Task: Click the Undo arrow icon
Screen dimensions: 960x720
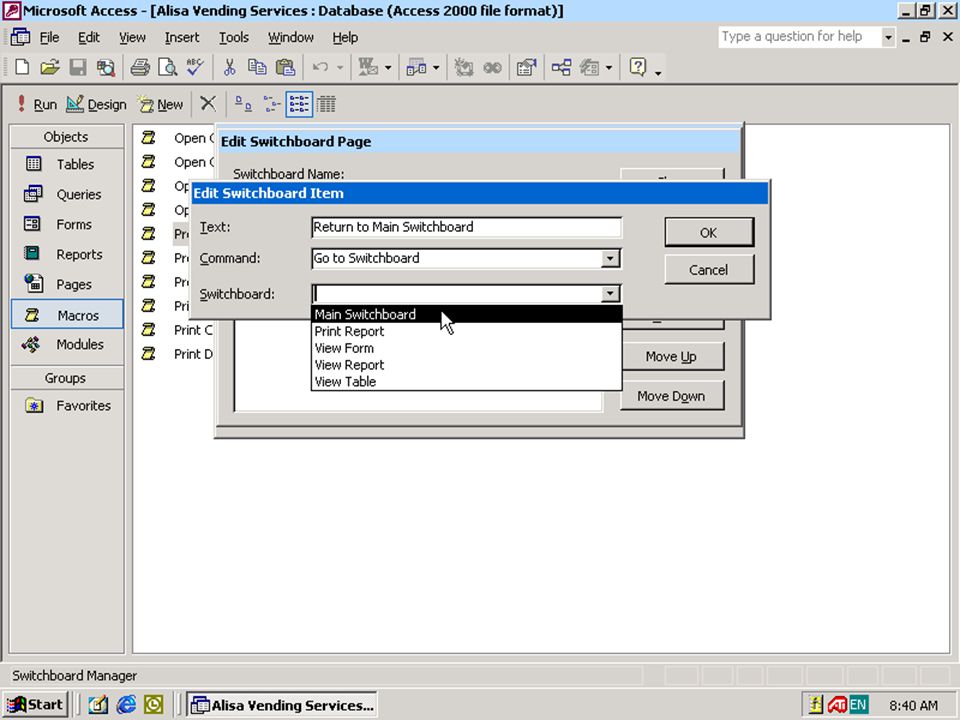Action: (320, 67)
